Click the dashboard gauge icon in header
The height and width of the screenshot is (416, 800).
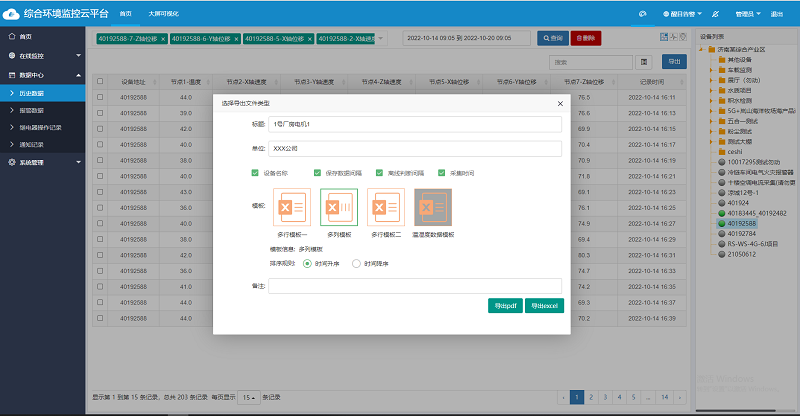pyautogui.click(x=643, y=15)
